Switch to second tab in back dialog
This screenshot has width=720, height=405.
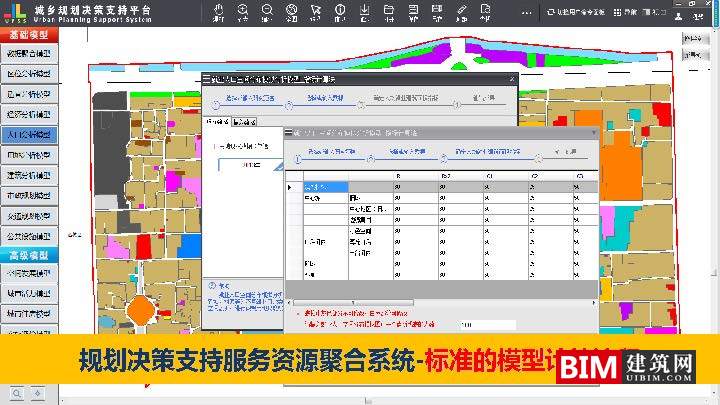coord(243,123)
